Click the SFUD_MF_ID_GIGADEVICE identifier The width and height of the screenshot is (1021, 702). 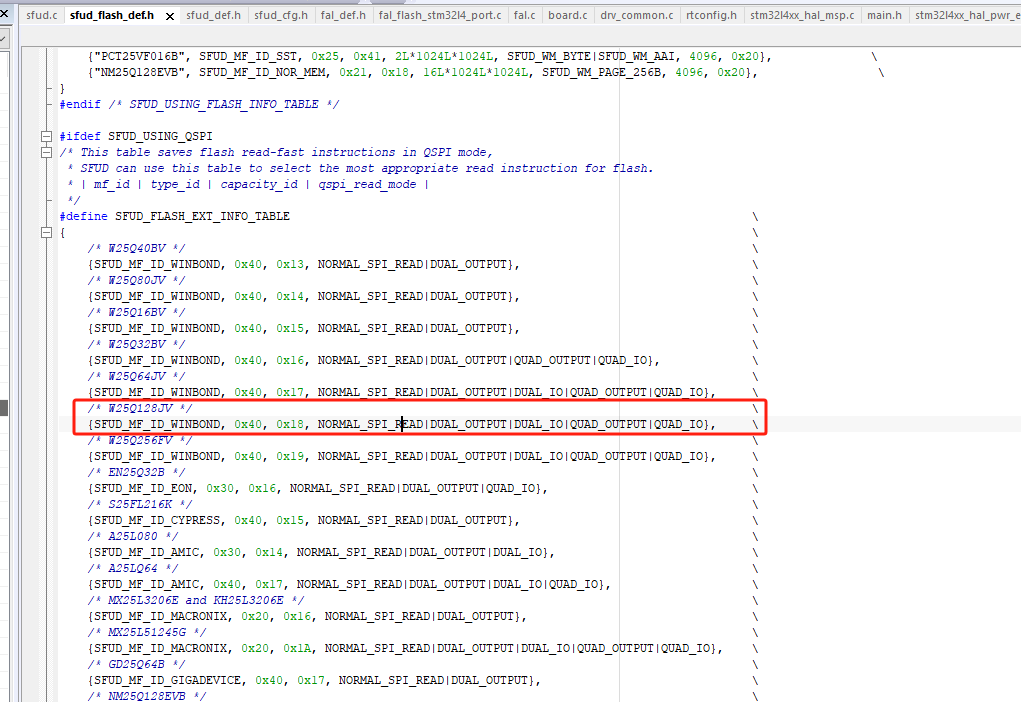click(x=168, y=680)
